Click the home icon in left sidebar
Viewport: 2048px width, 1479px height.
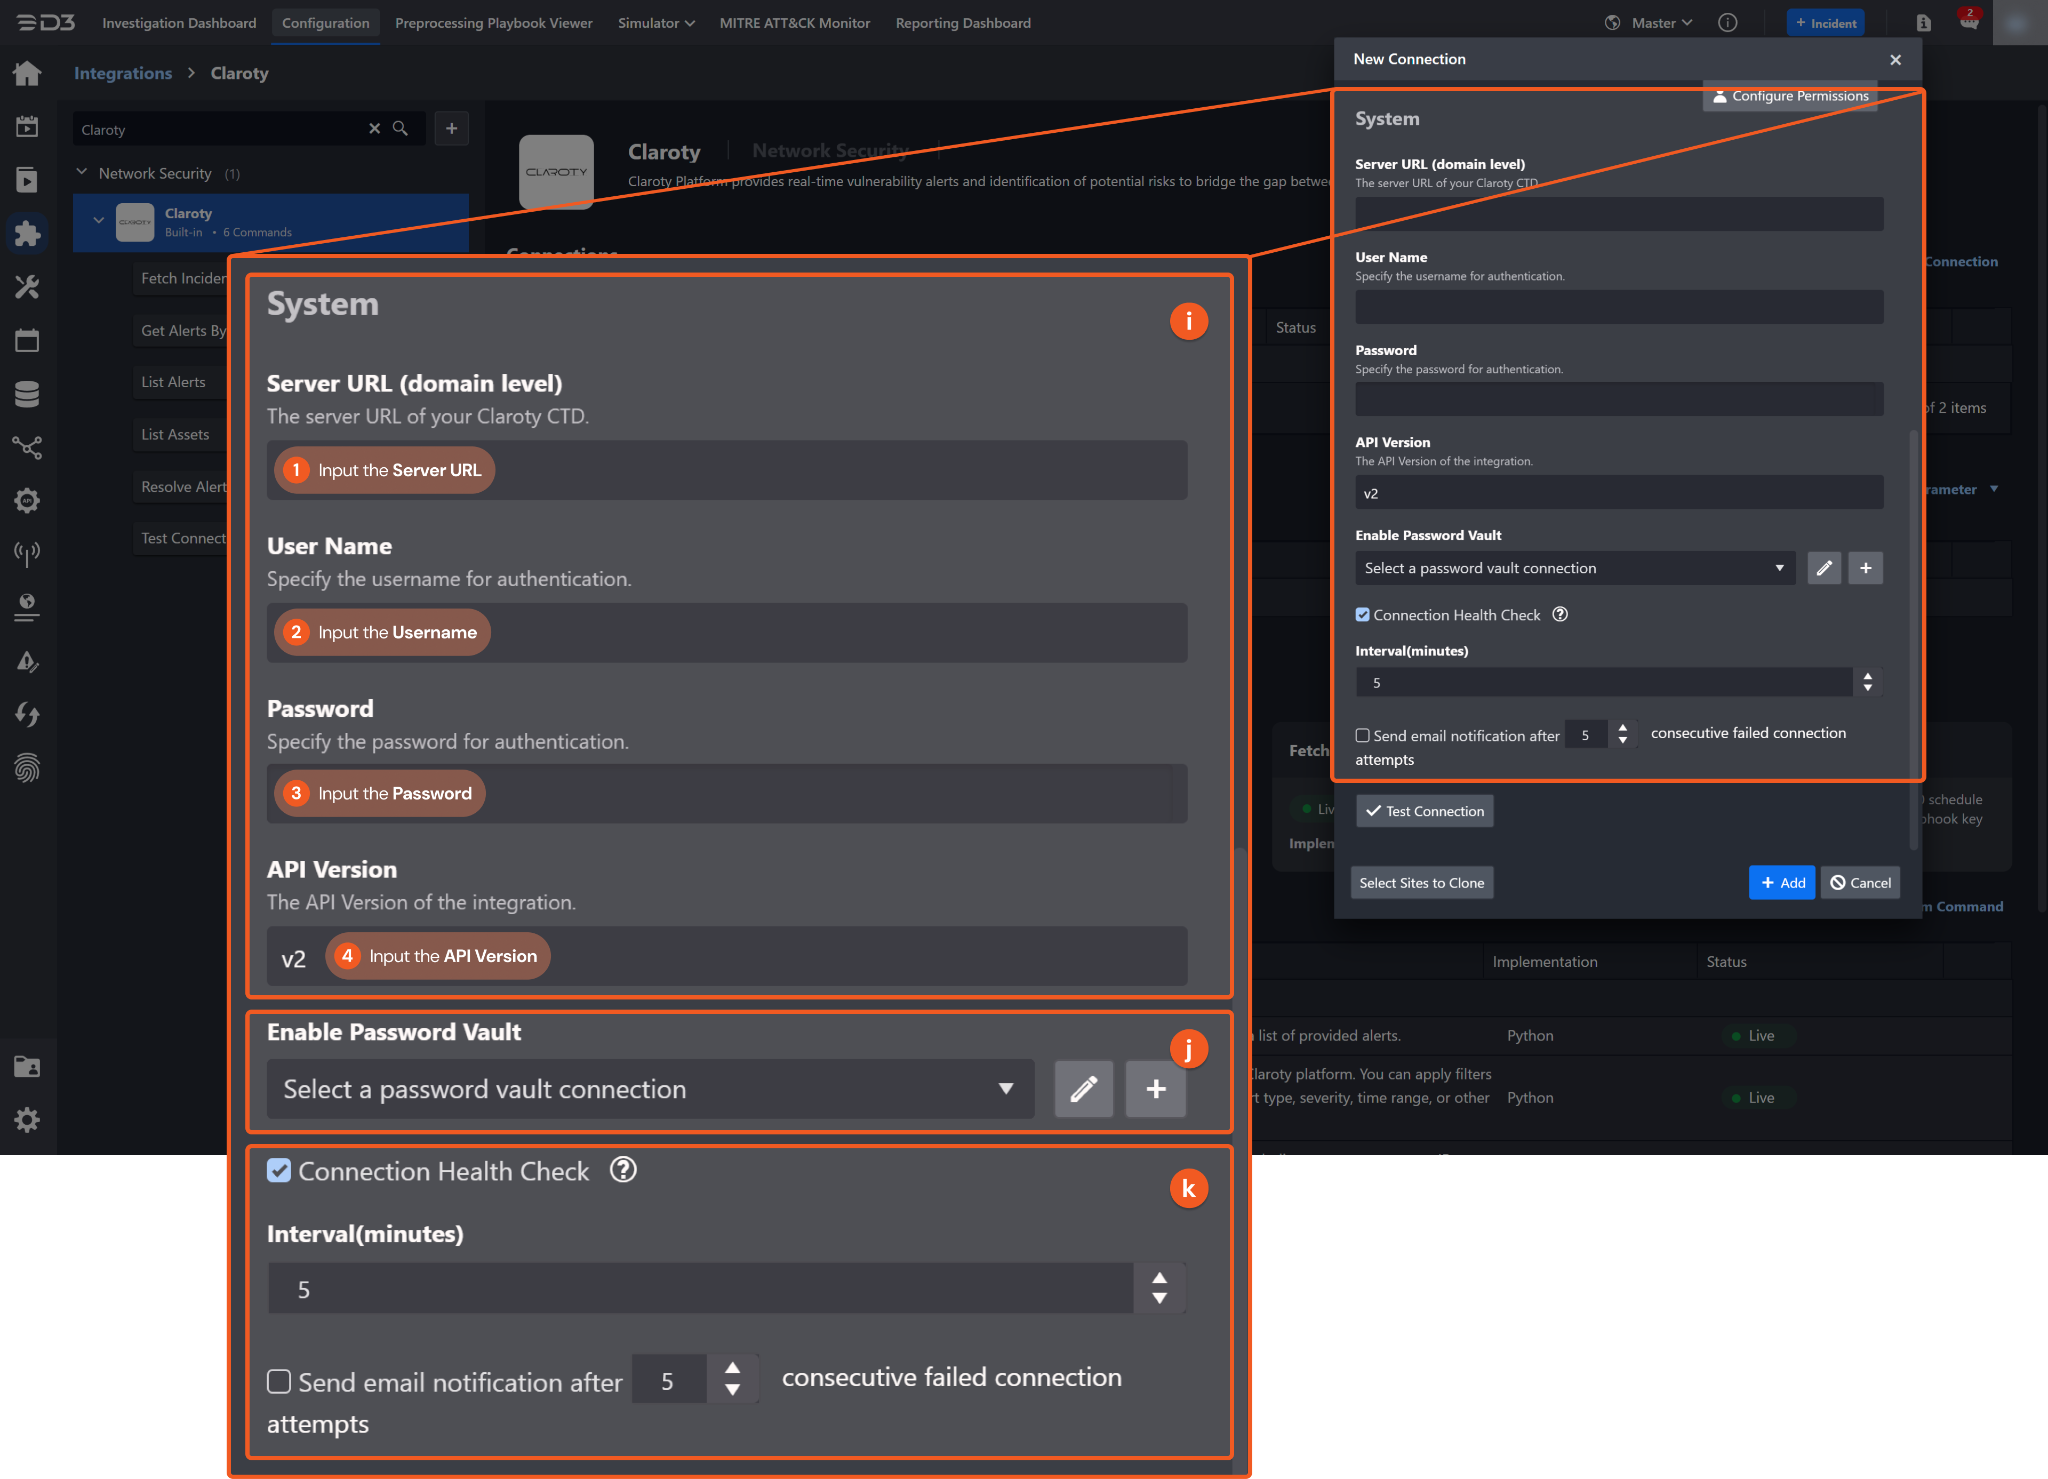tap(27, 73)
